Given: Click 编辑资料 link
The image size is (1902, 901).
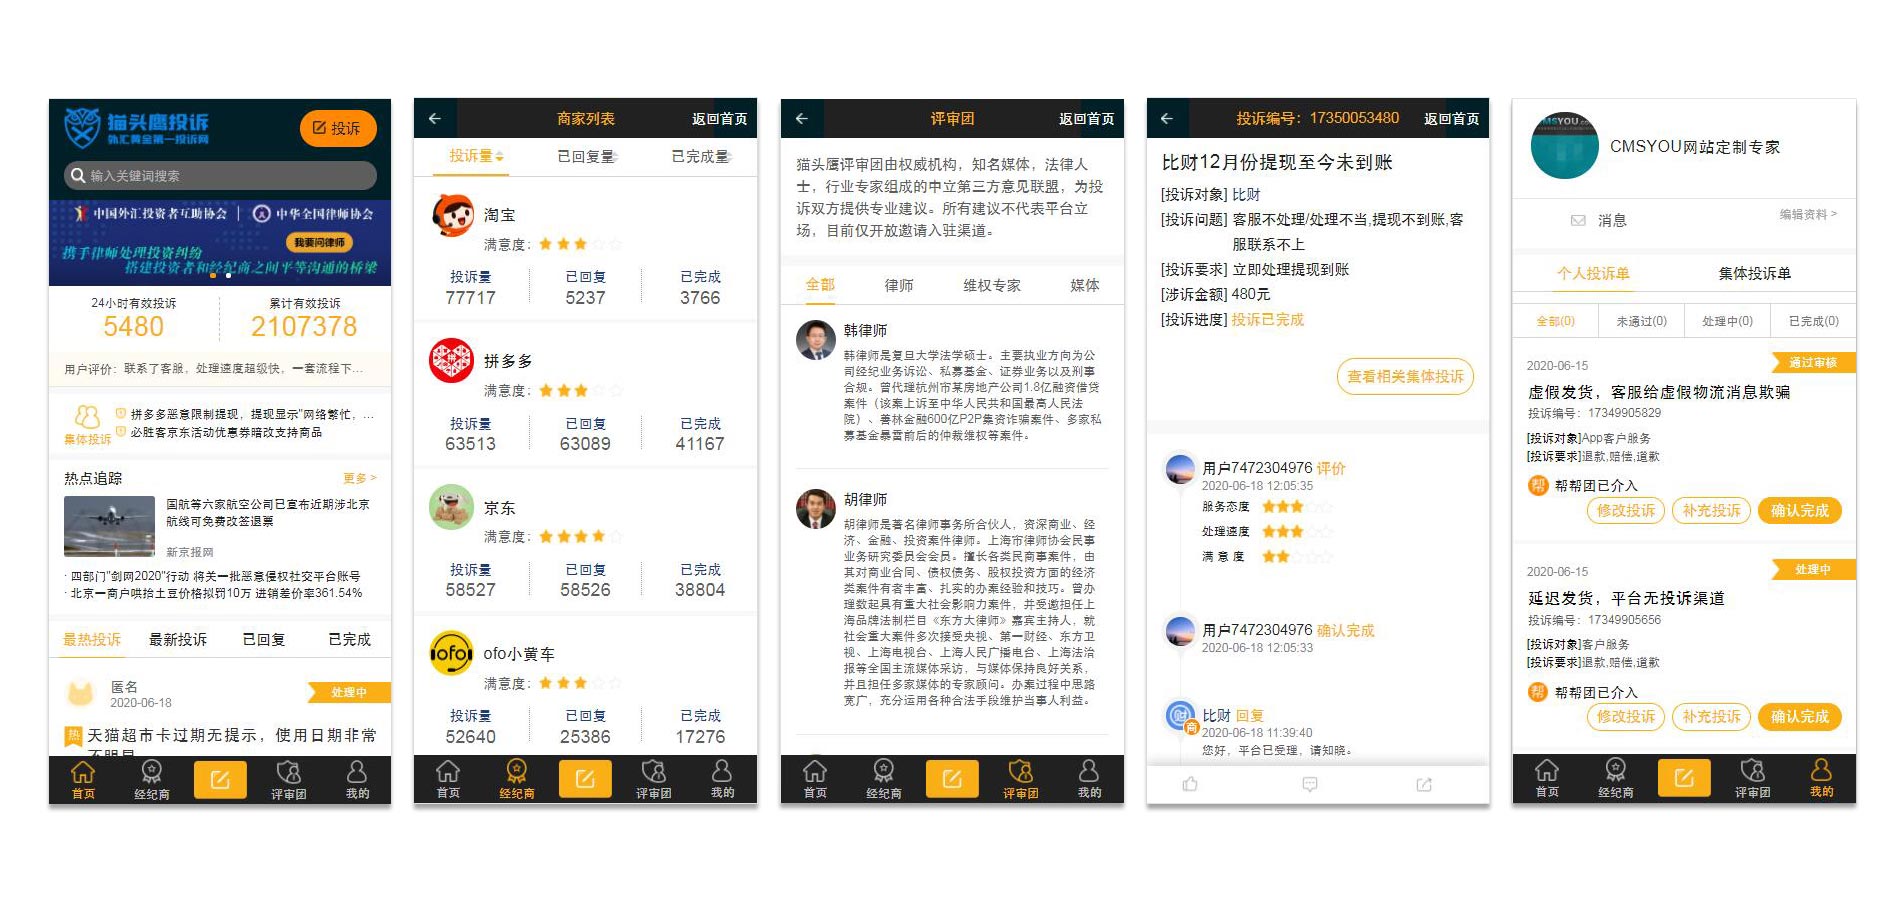Looking at the screenshot, I should [x=1808, y=214].
